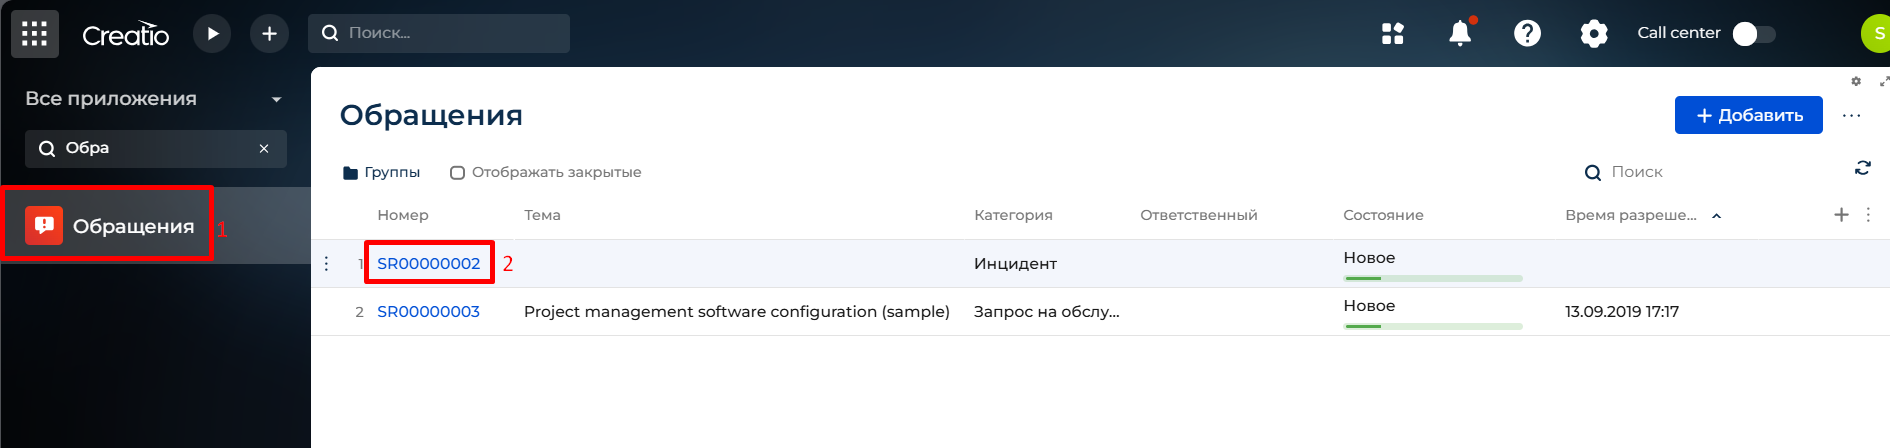1890x448 pixels.
Task: Open the system settings gear
Action: coord(1594,34)
